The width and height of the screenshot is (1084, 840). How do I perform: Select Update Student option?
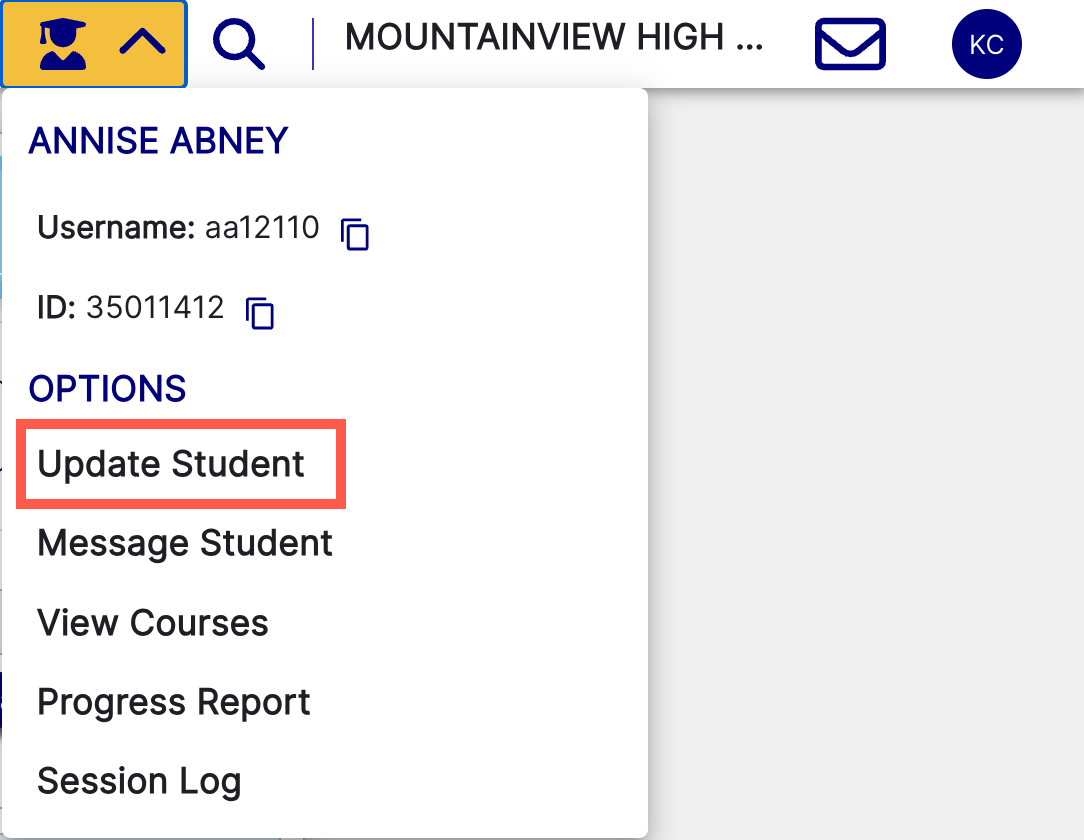click(x=171, y=463)
